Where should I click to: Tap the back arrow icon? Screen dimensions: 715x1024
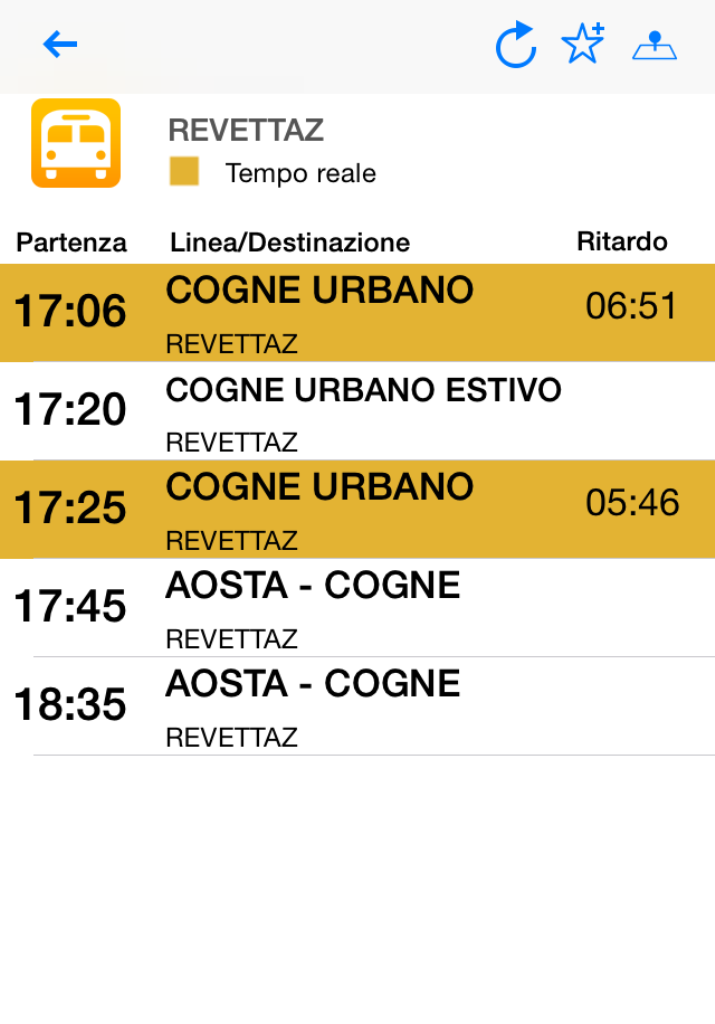[60, 44]
